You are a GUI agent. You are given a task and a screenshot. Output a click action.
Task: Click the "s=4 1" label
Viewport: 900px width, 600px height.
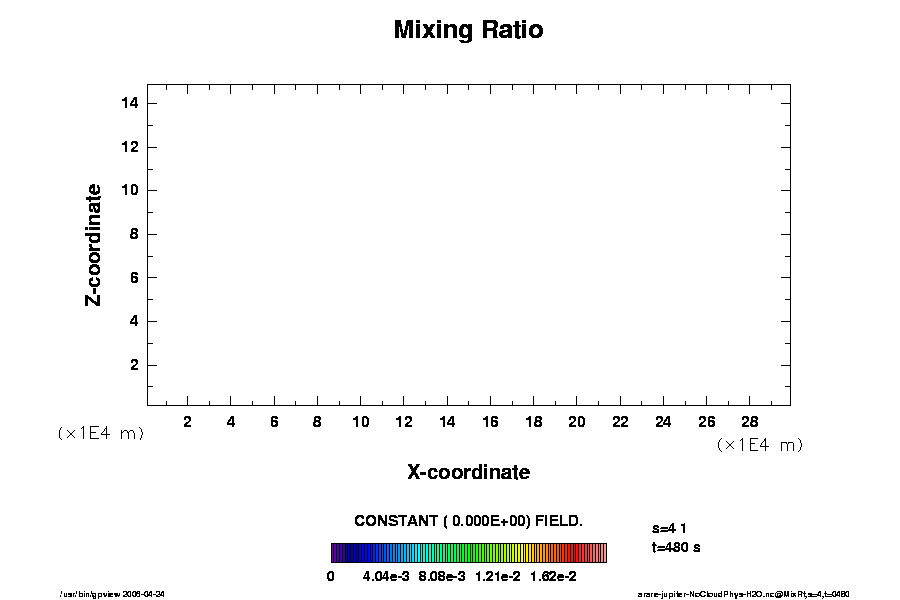[x=668, y=527]
